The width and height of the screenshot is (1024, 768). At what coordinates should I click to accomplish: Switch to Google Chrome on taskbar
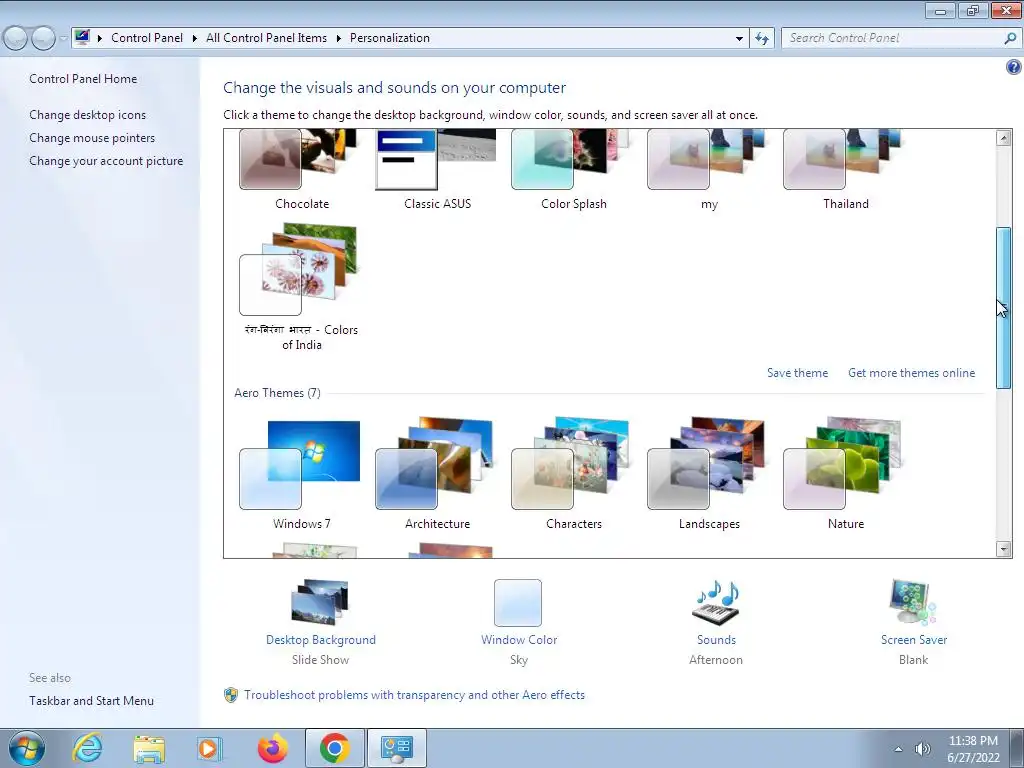(334, 748)
